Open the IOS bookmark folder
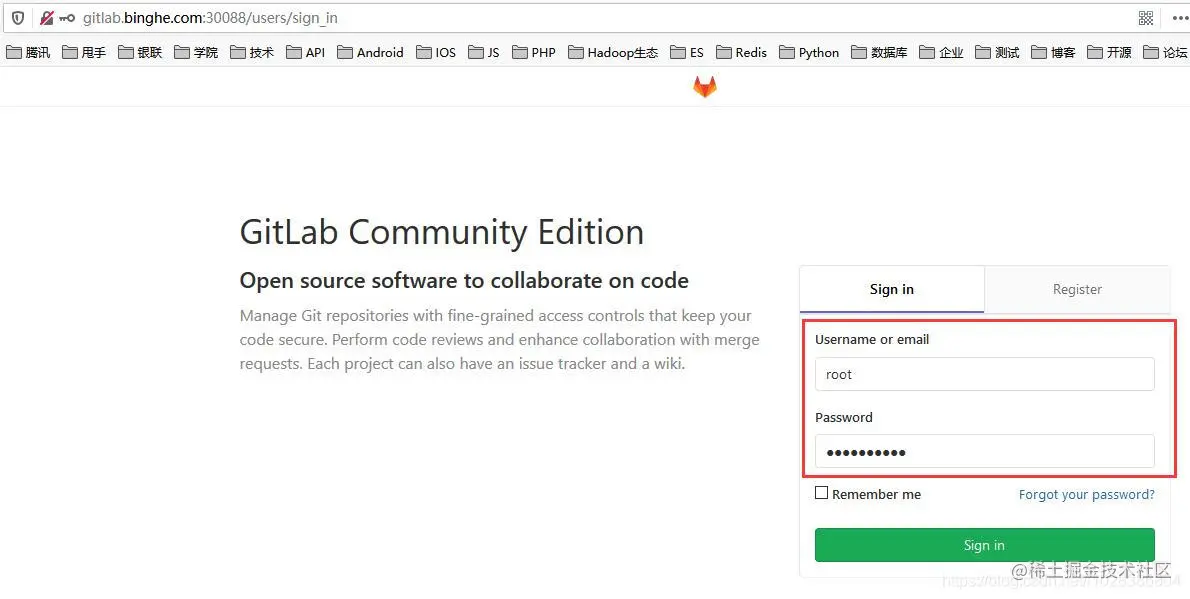1190x599 pixels. (x=436, y=52)
